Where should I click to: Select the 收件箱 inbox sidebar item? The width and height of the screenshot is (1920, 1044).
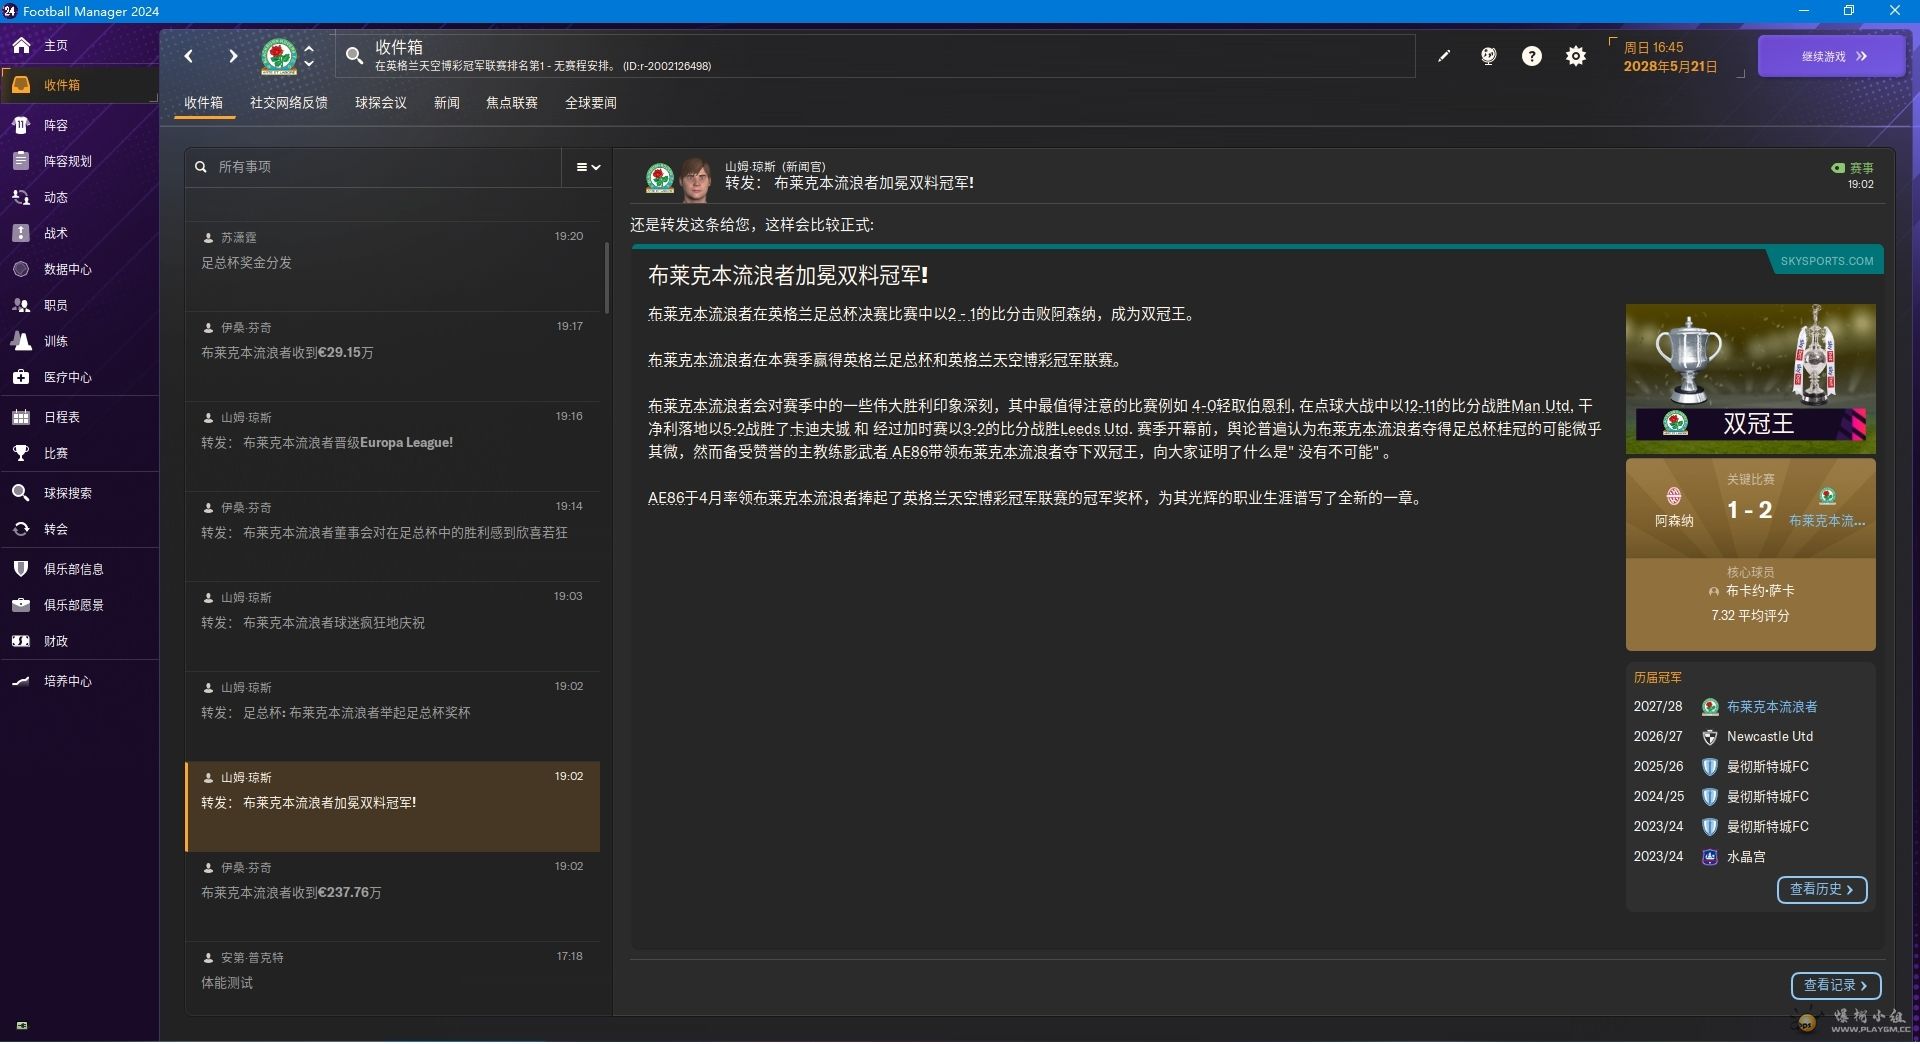pyautogui.click(x=79, y=85)
